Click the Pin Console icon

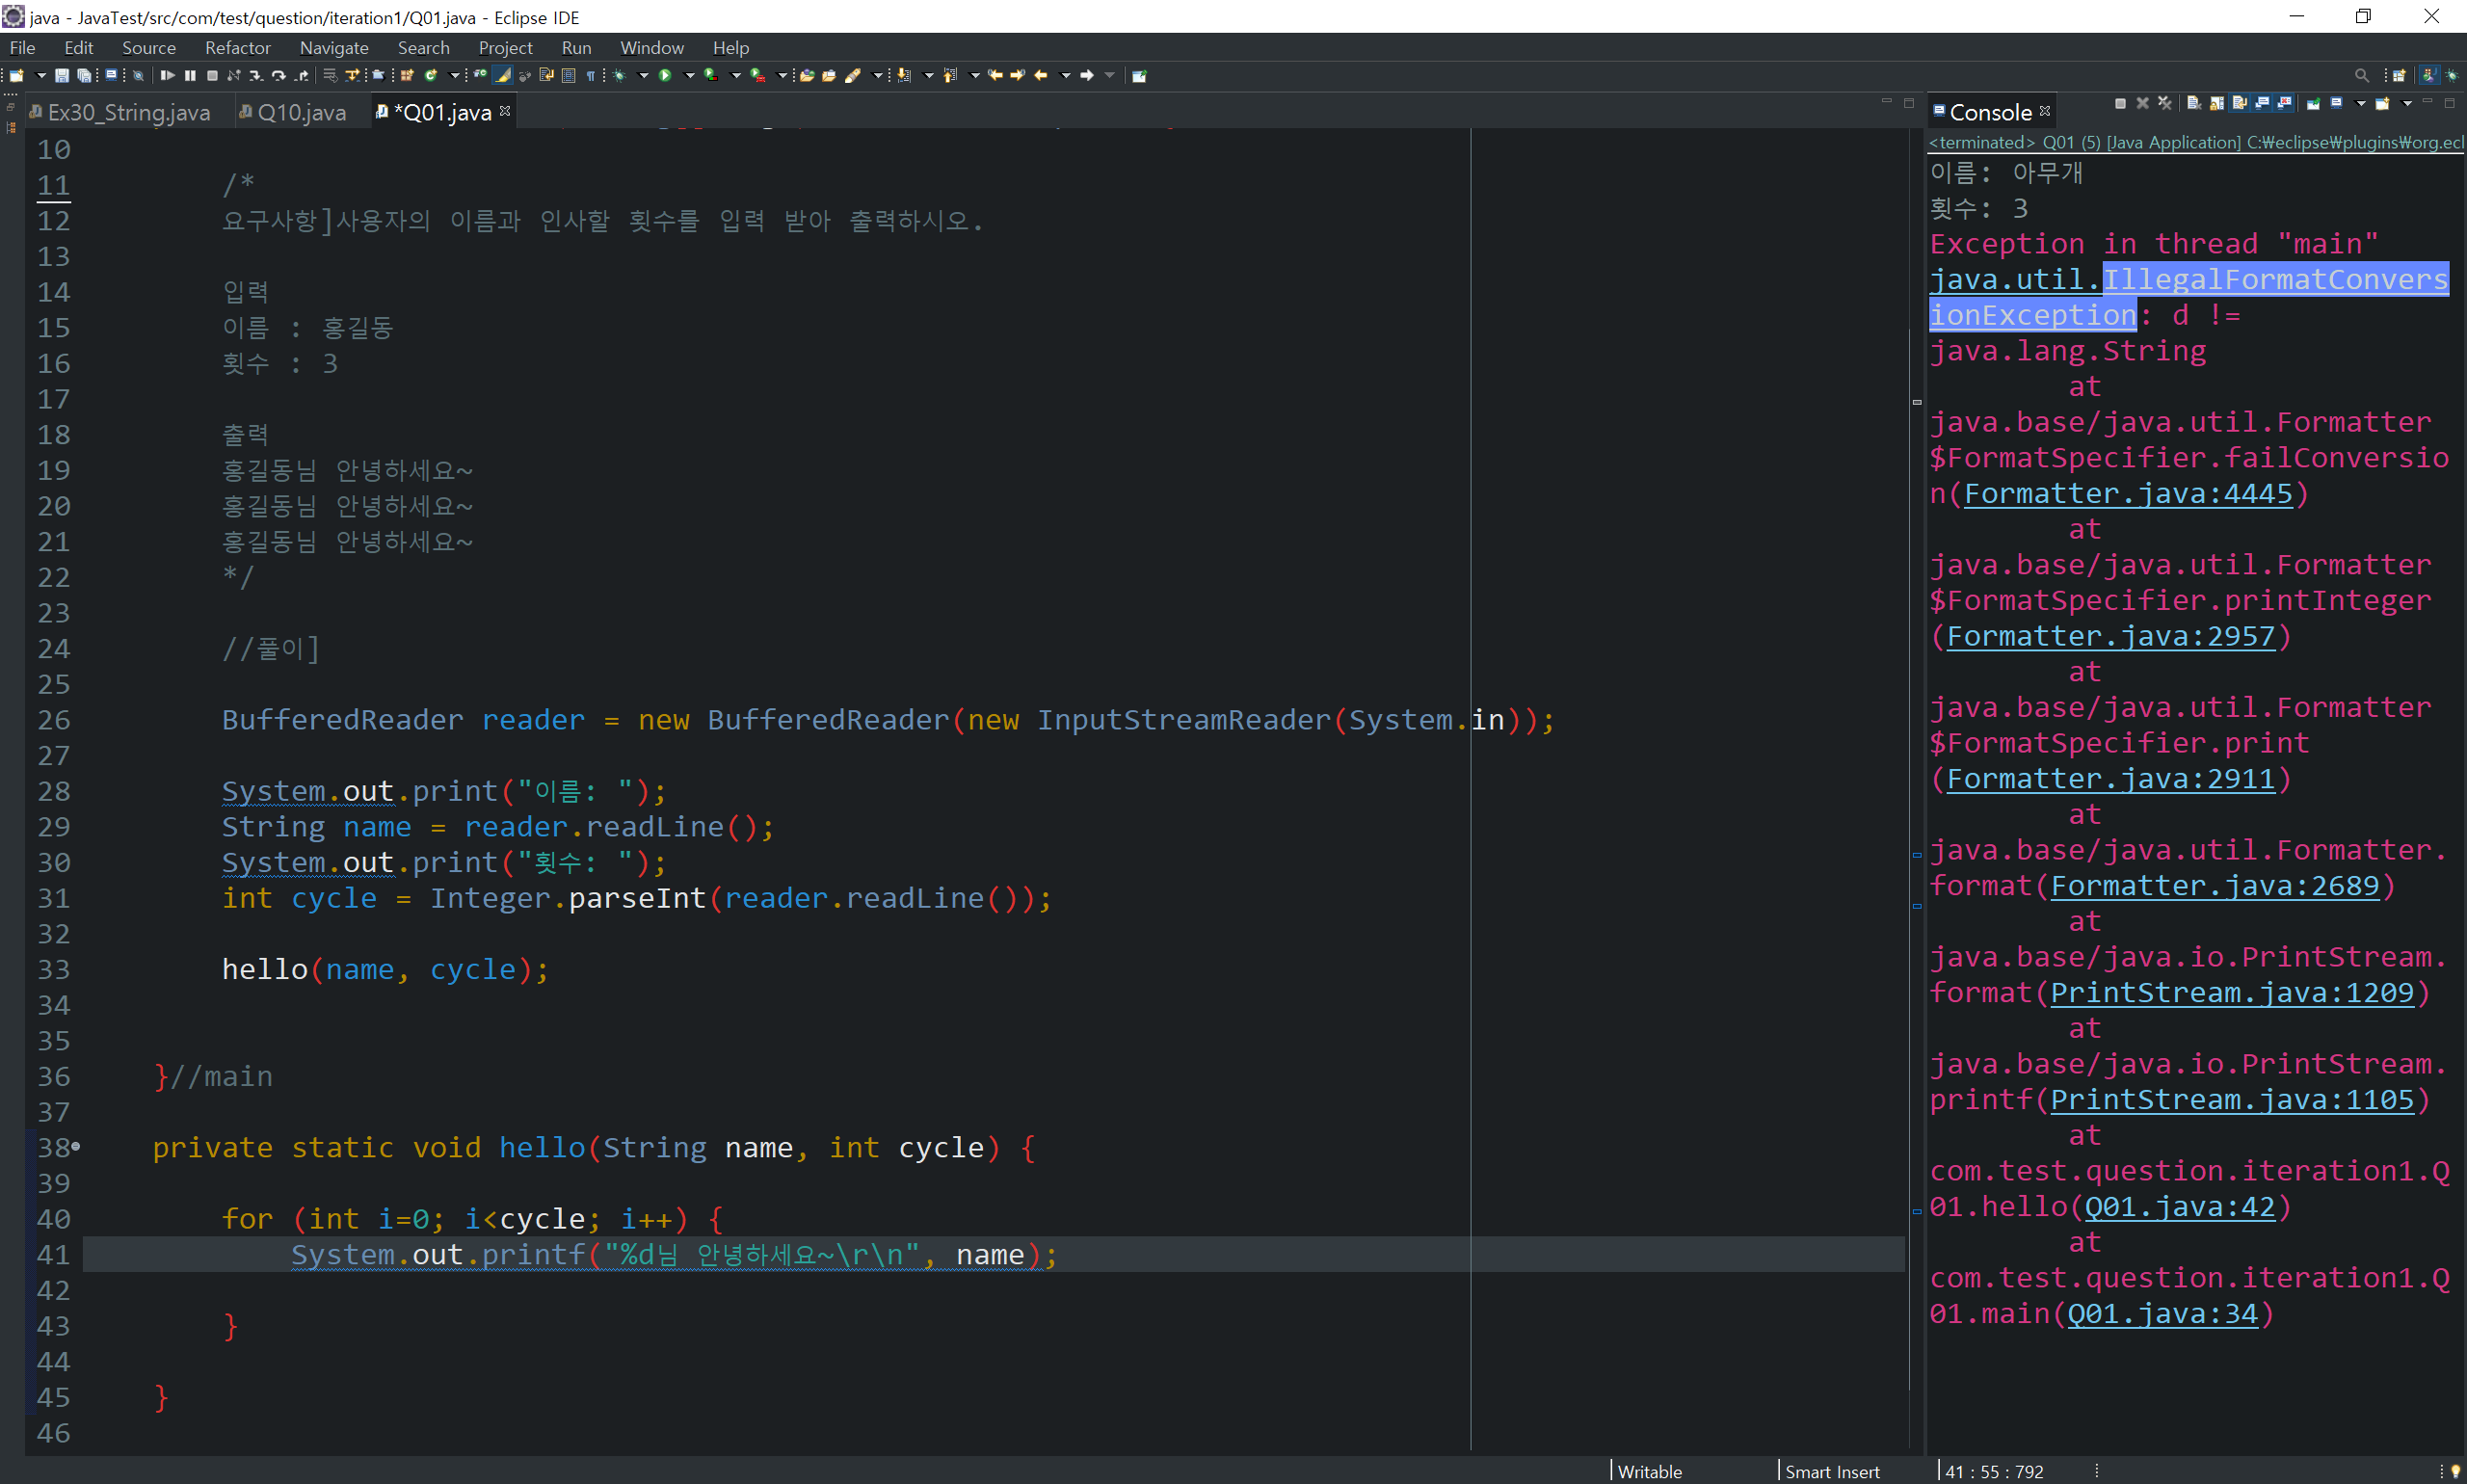click(x=2313, y=104)
